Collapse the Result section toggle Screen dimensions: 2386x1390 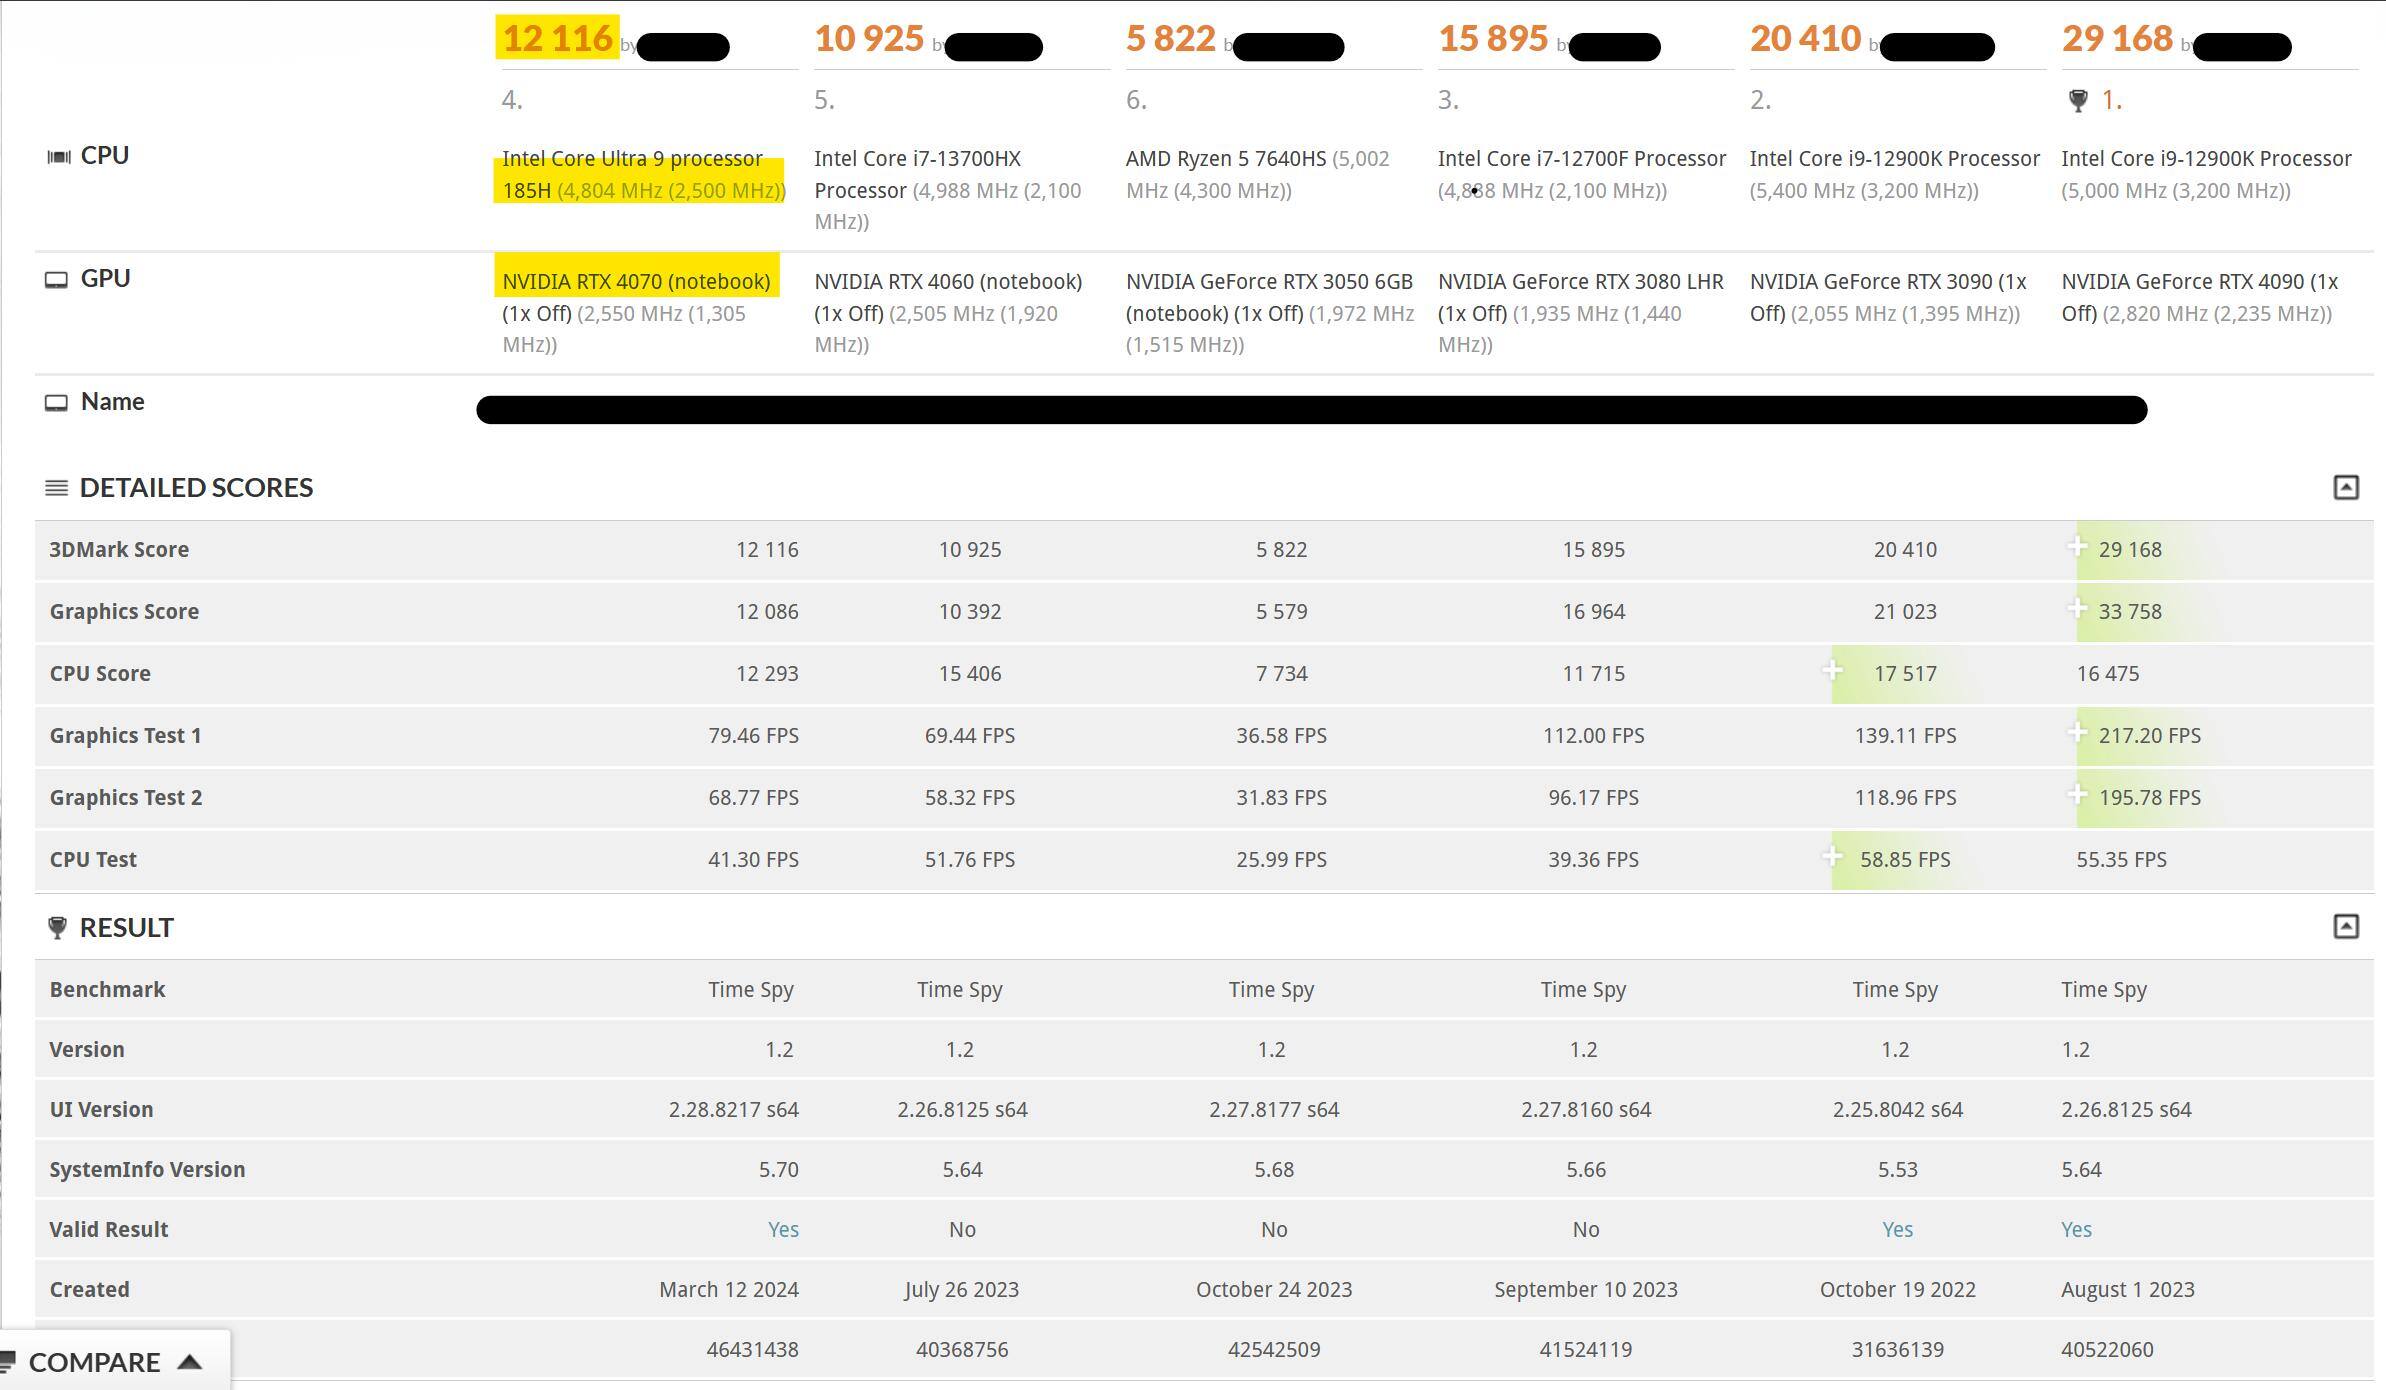[2345, 926]
